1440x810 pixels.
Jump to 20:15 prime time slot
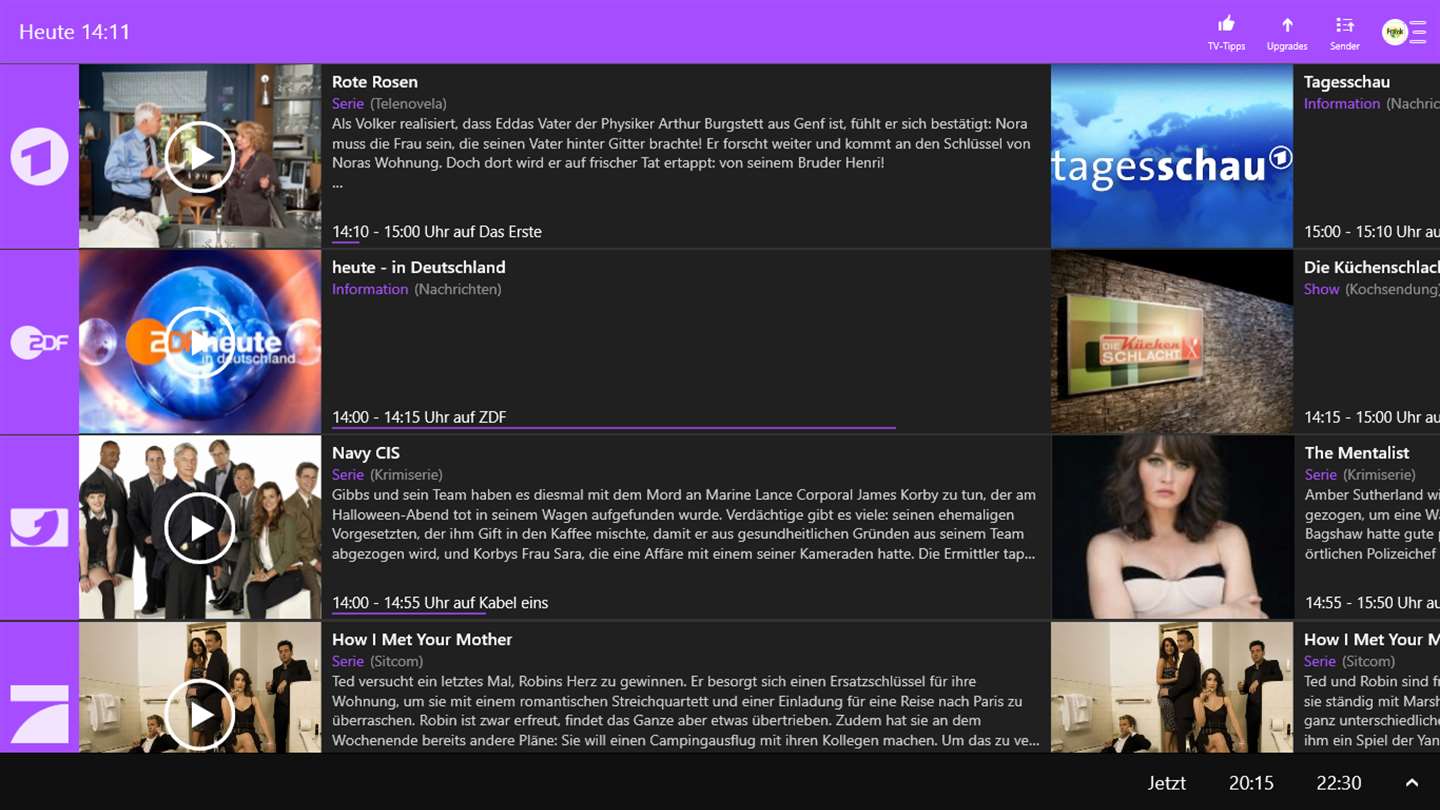1251,783
